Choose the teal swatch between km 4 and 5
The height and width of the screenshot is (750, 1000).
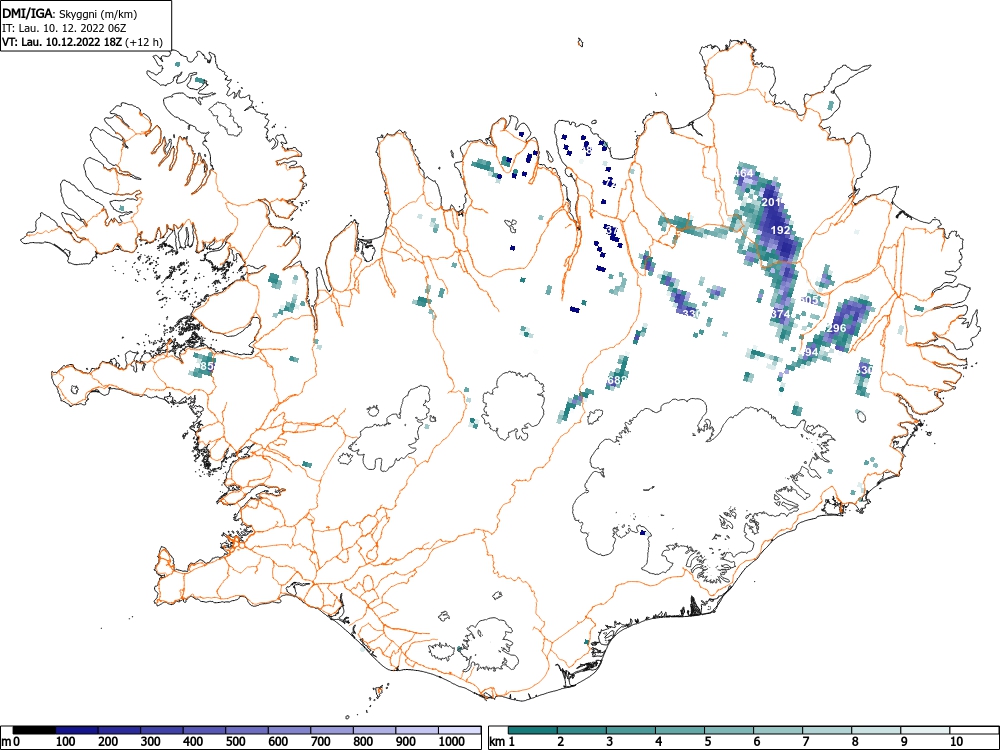pyautogui.click(x=680, y=730)
